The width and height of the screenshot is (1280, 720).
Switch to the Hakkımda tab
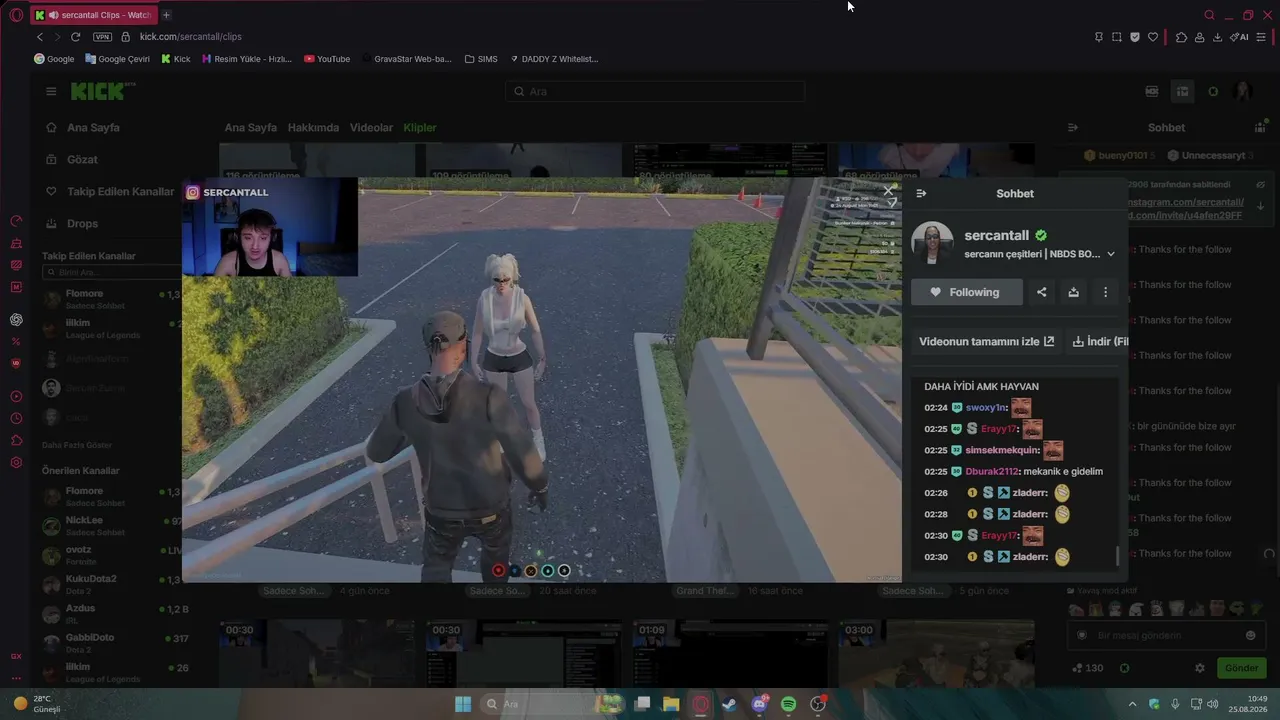313,128
